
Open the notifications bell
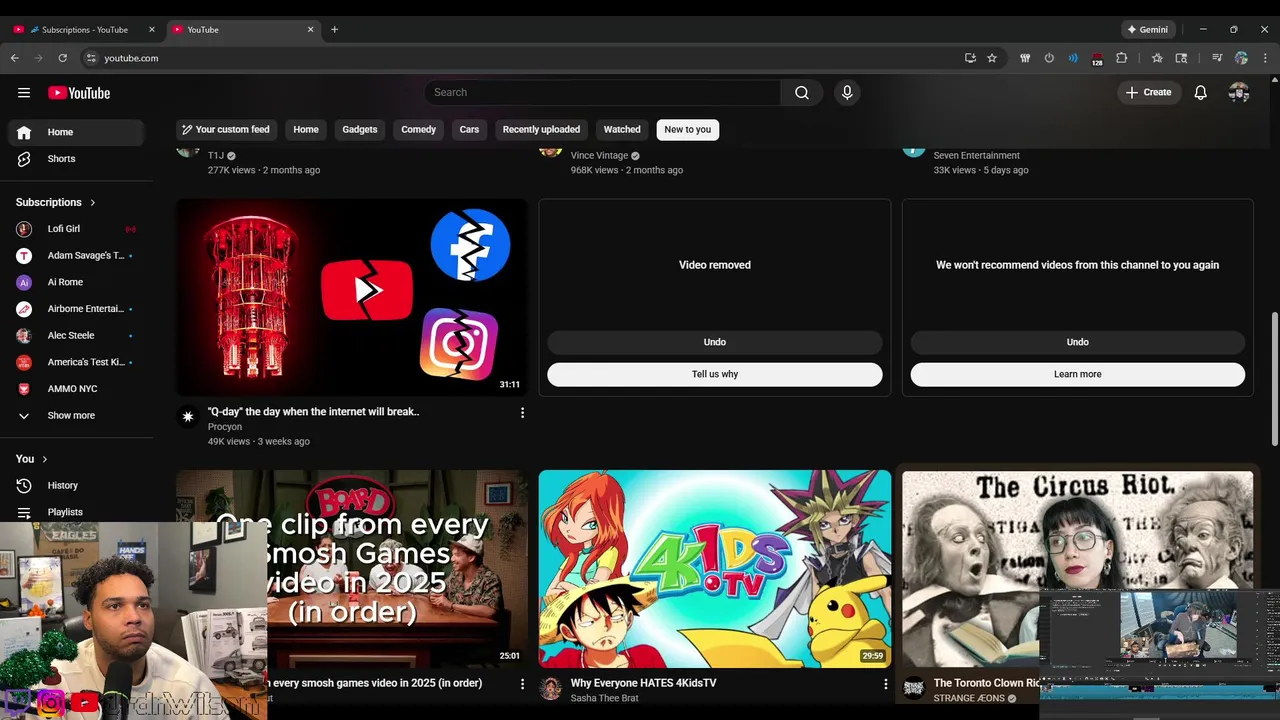1201,93
